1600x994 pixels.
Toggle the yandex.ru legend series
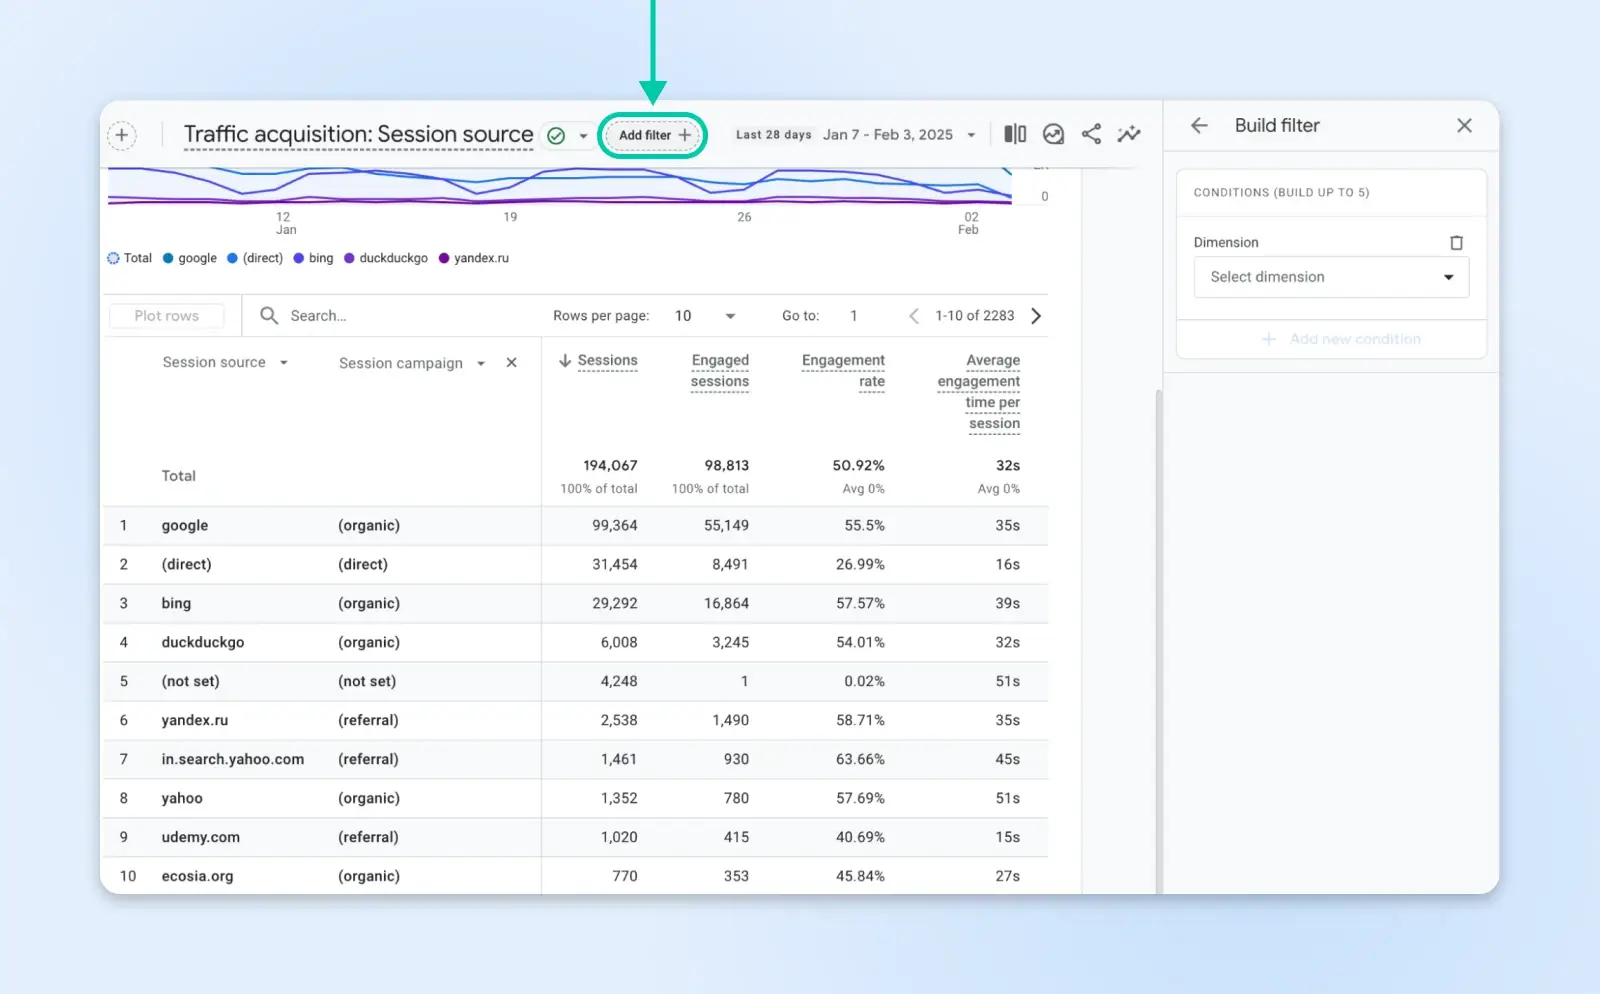tap(474, 258)
